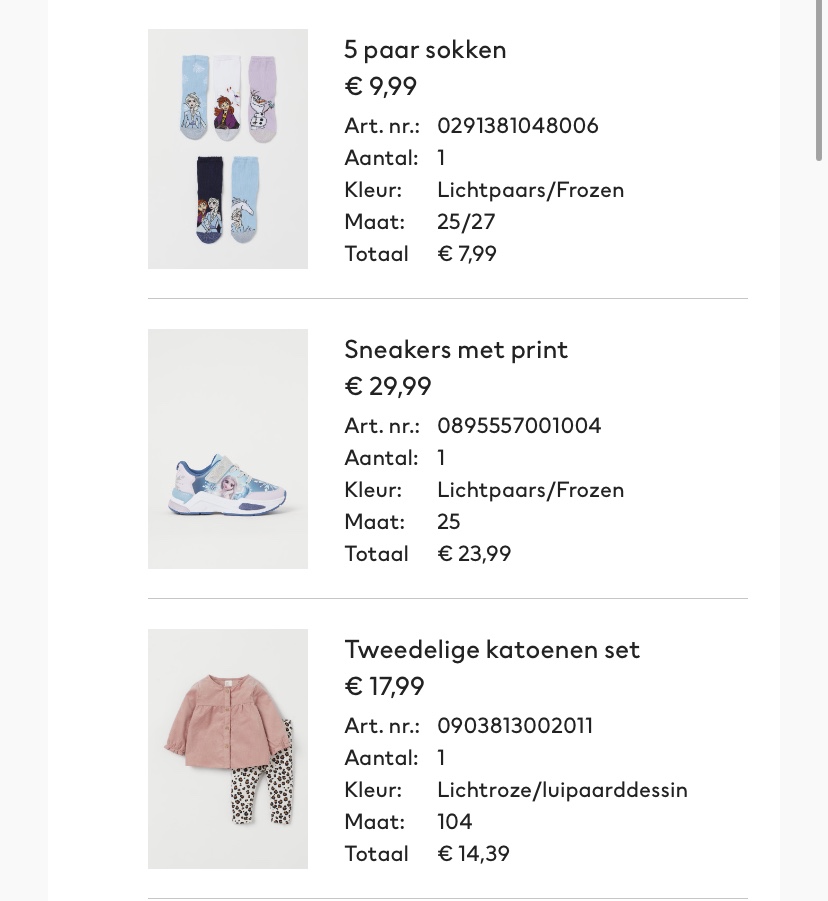Click the sneakers color Lichtpaars/Frozen text

530,490
